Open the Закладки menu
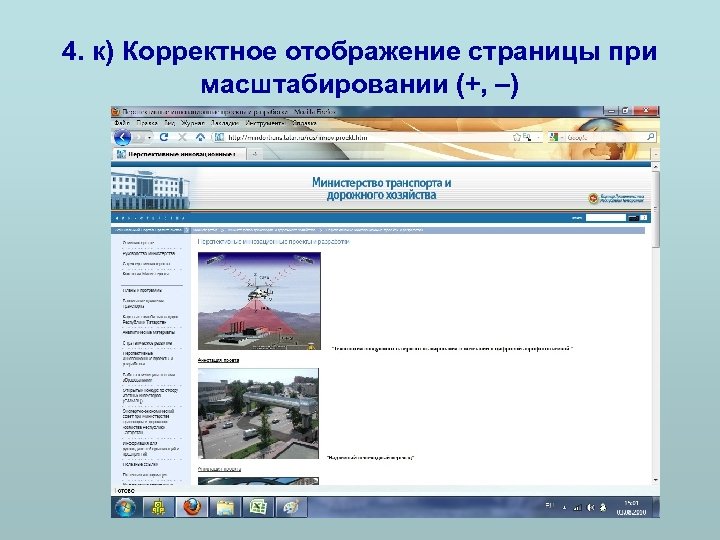This screenshot has height=540, width=720. pyautogui.click(x=225, y=123)
